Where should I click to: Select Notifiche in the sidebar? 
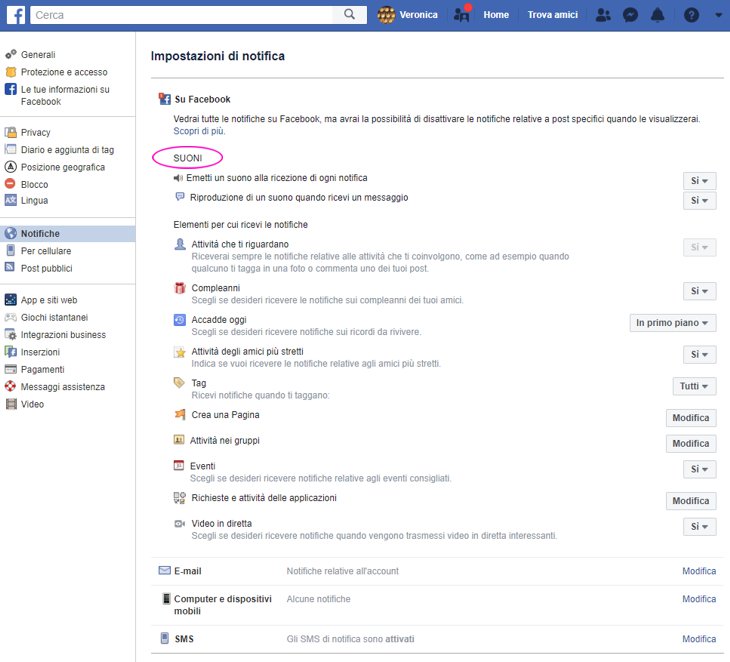(68, 233)
